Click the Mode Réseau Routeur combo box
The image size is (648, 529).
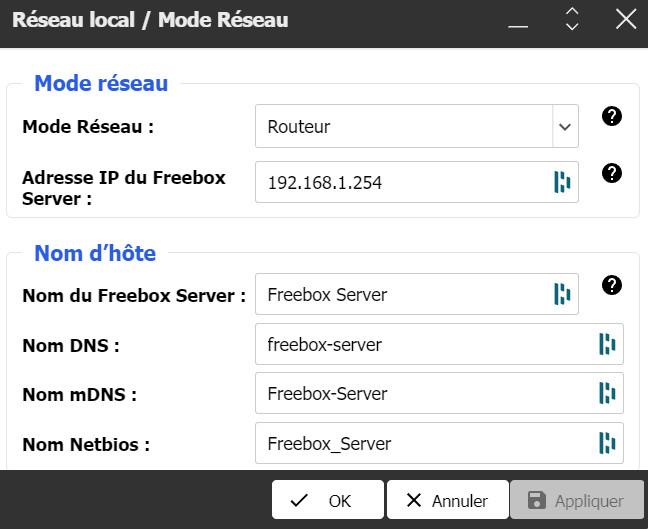point(417,126)
